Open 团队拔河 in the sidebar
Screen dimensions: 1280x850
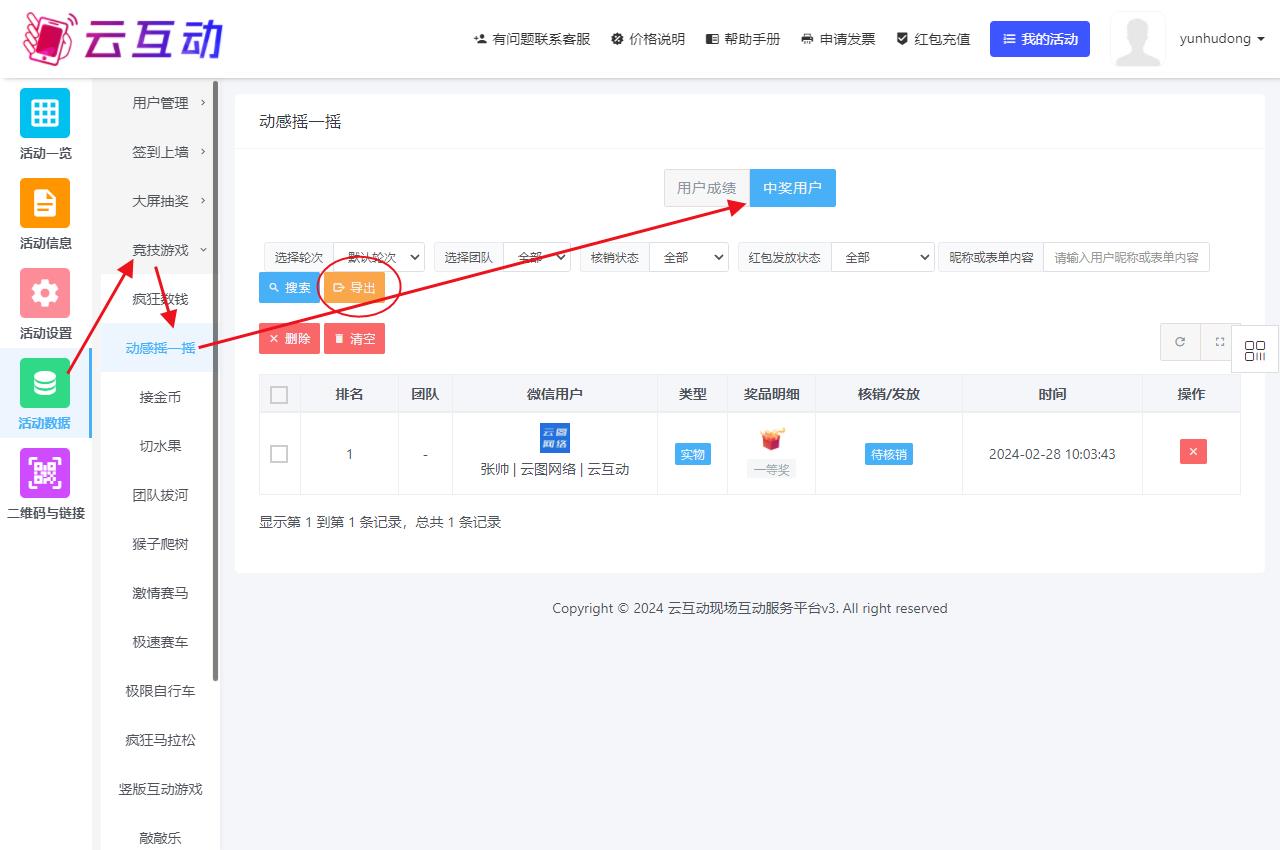(160, 495)
